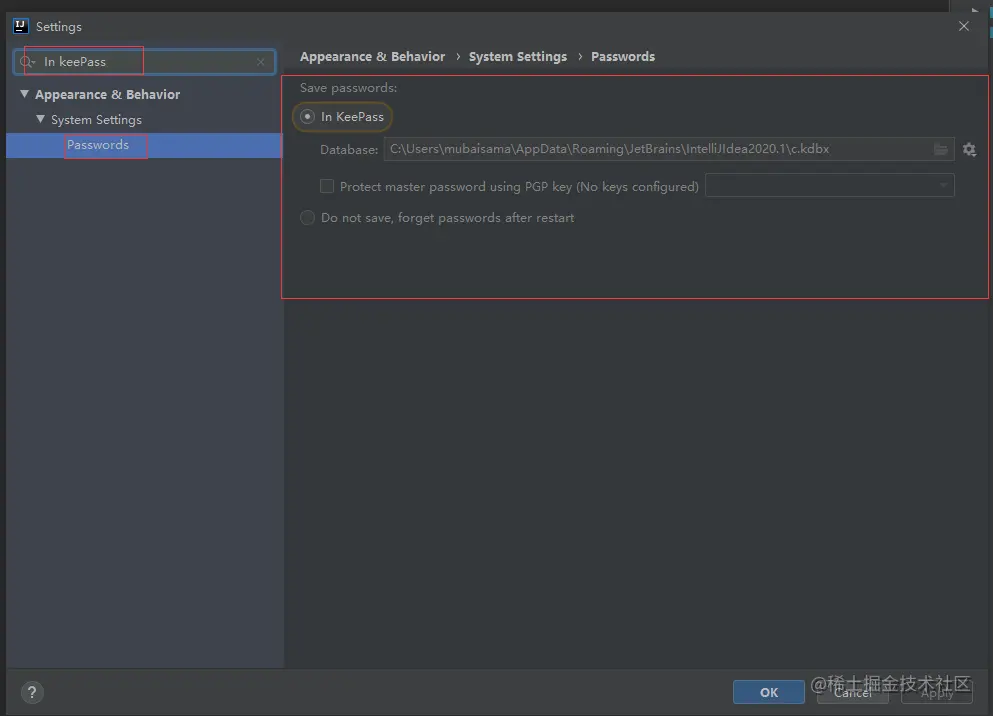Screen dimensions: 993x716
Task: Click the OK button
Action: coord(769,692)
